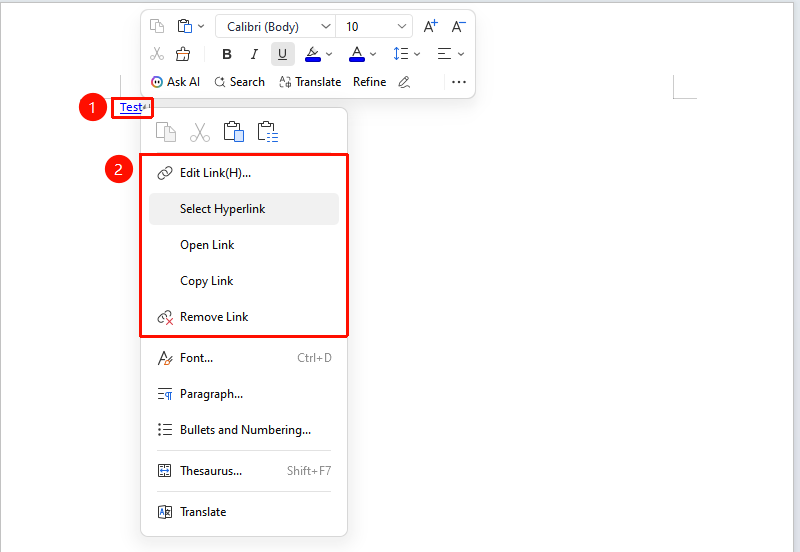Expand the highlight color options arrow
This screenshot has width=800, height=552.
(329, 54)
